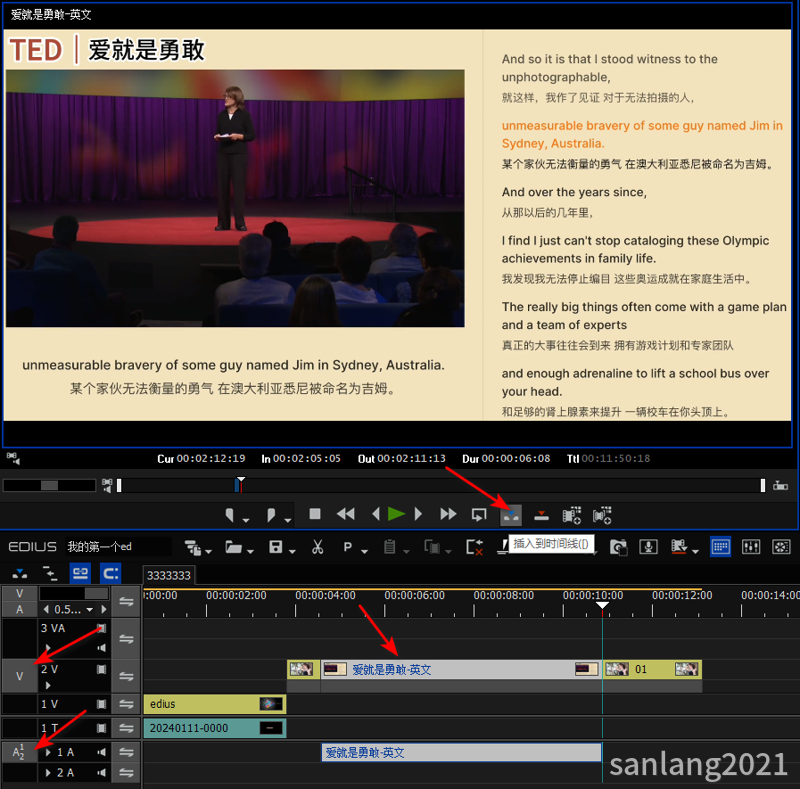Expand audio track 2 A
The image size is (800, 789).
(48, 773)
